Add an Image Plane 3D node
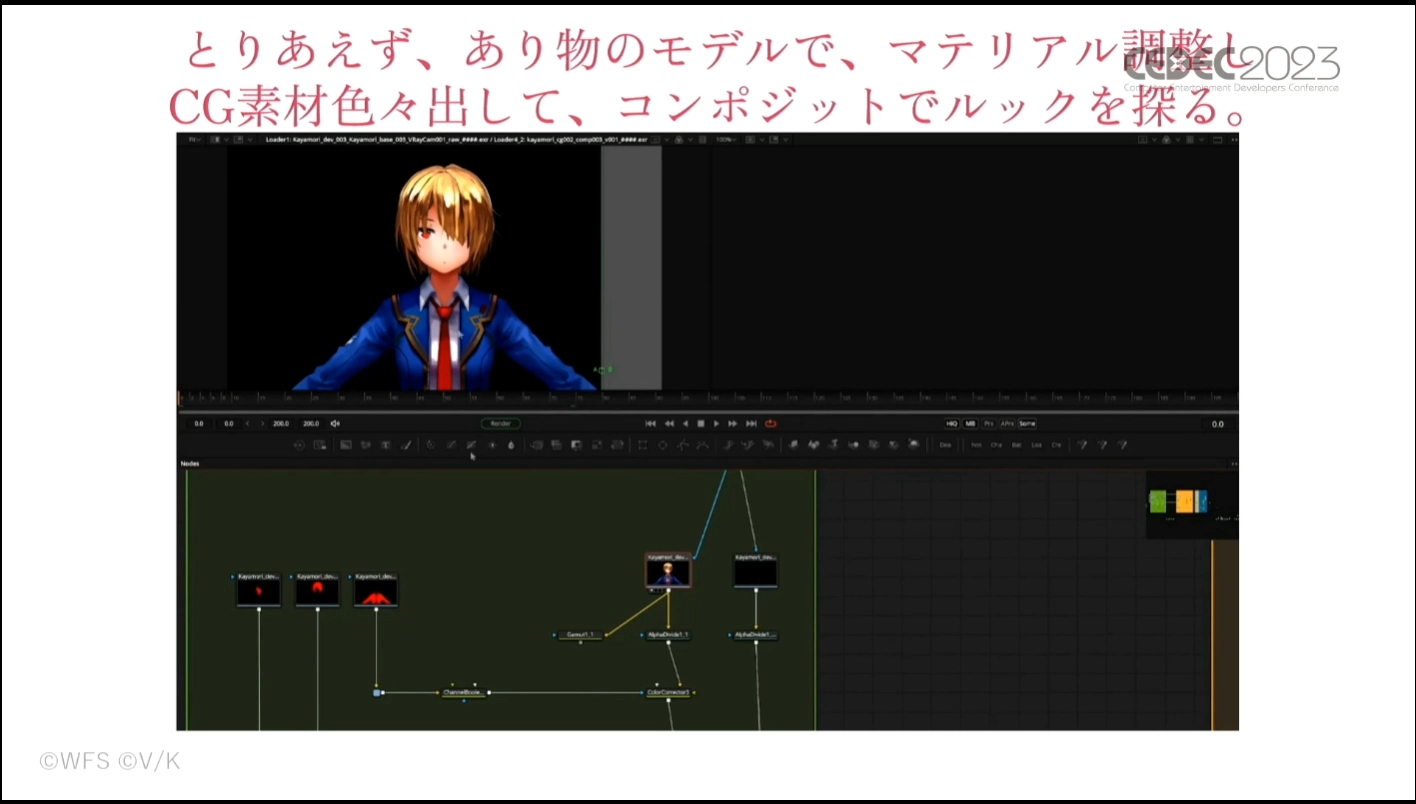 tap(794, 445)
